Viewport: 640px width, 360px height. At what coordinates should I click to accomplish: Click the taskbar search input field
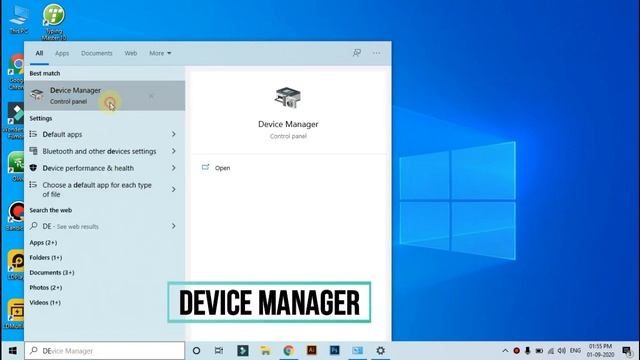104,351
